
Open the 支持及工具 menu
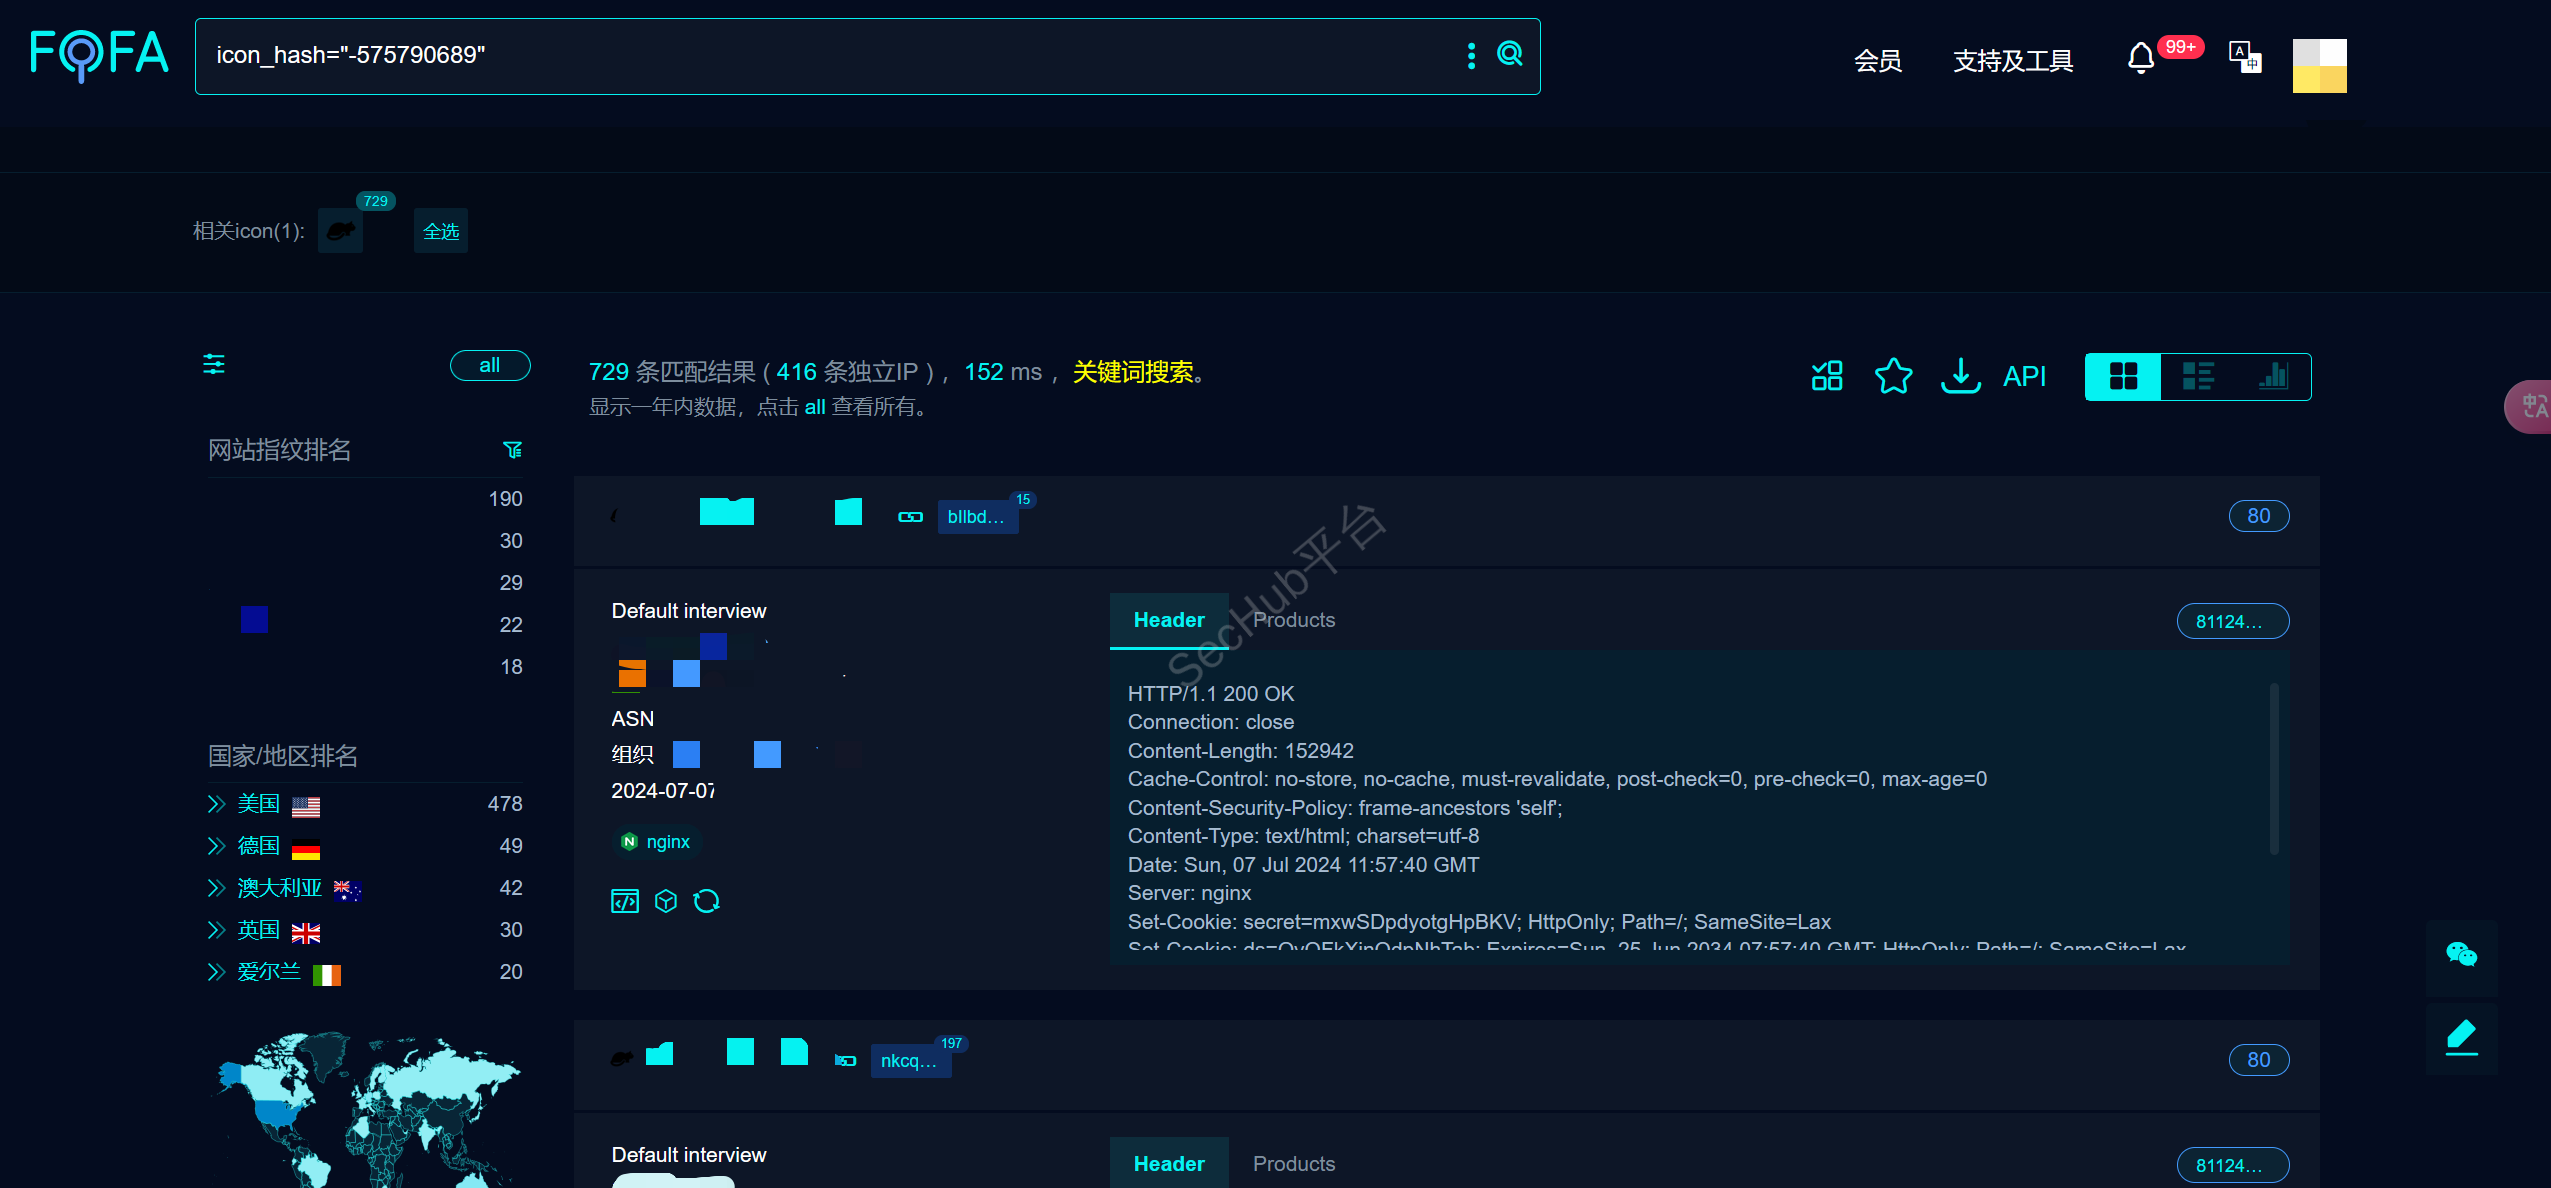(x=2012, y=61)
